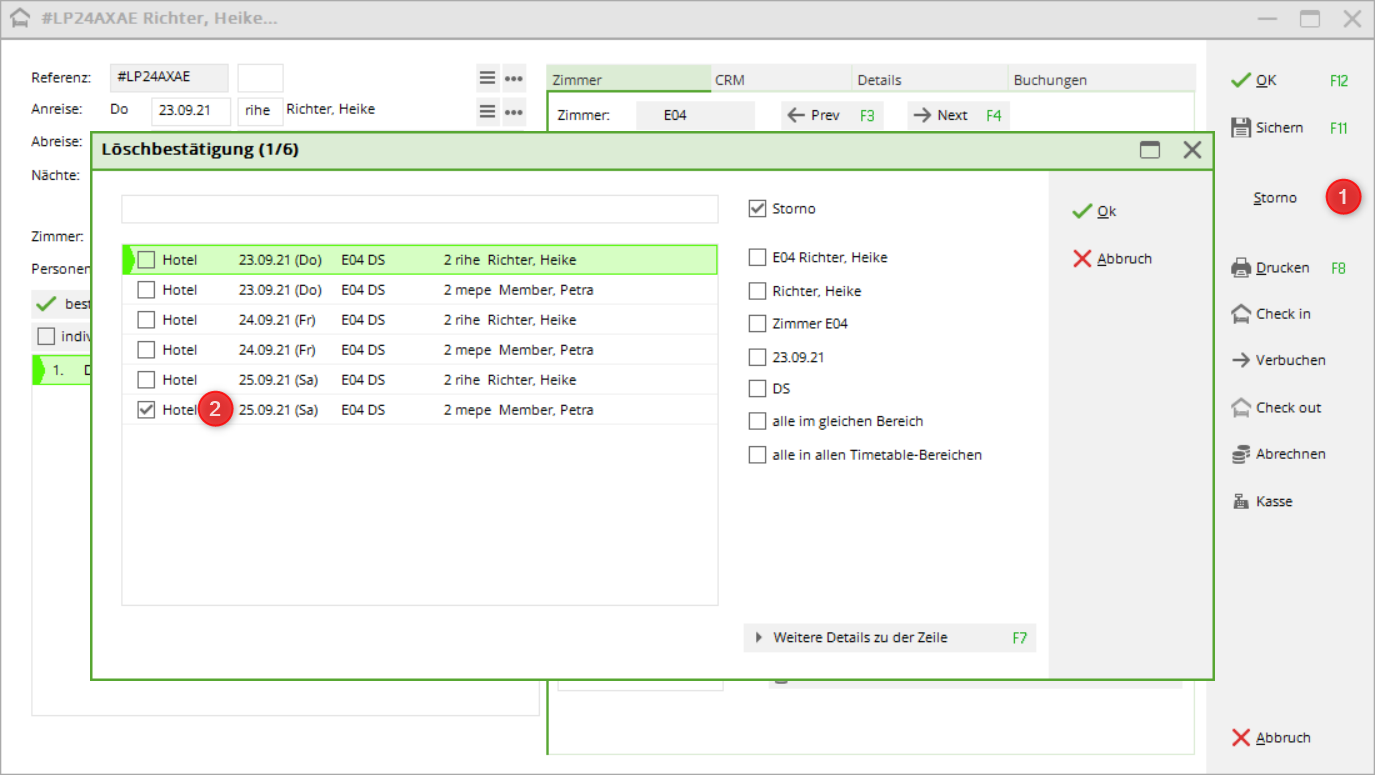The width and height of the screenshot is (1375, 775).
Task: Confirm deletion with dialog Ok button
Action: [x=1095, y=211]
